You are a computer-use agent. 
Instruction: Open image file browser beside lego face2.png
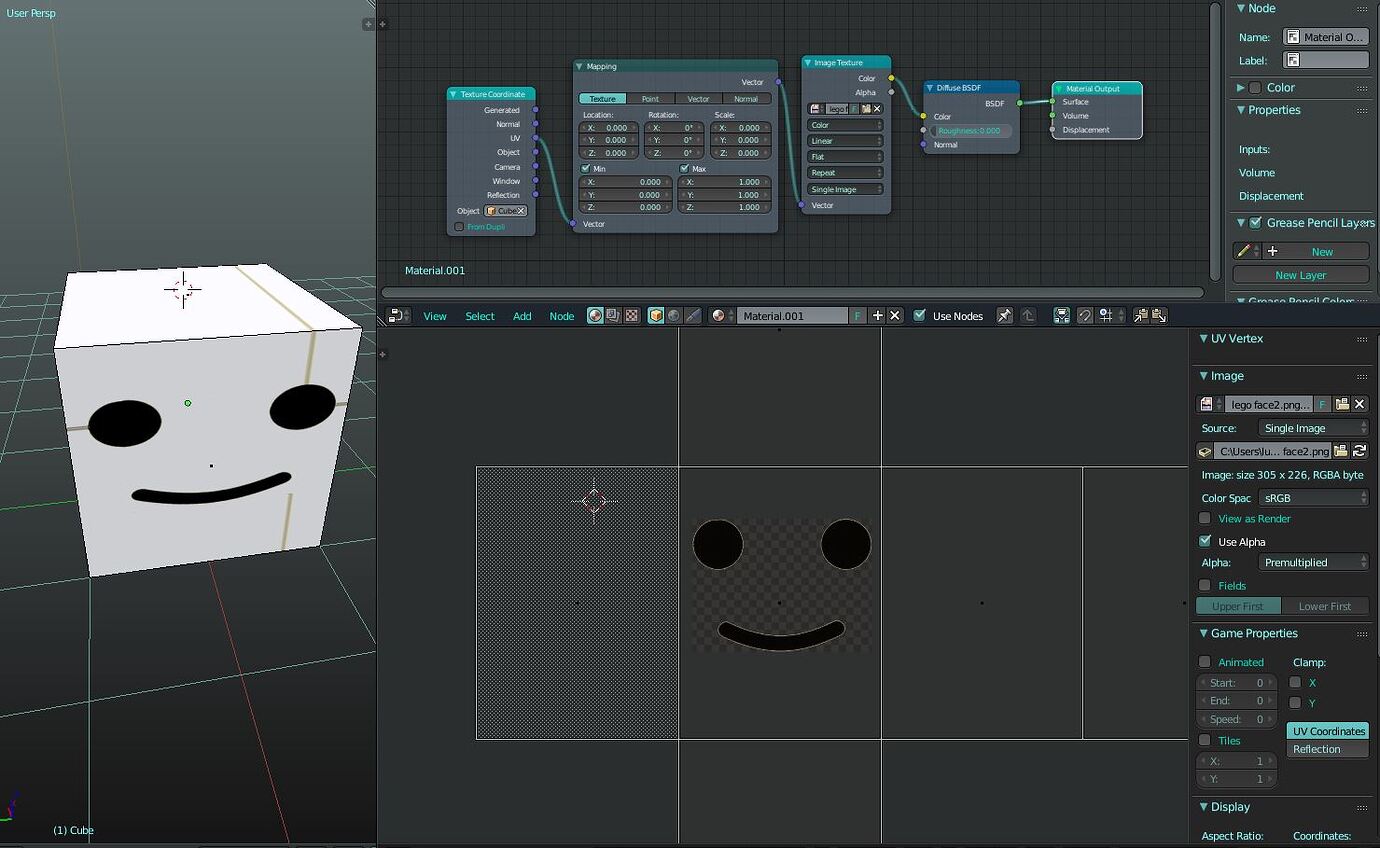click(1342, 404)
